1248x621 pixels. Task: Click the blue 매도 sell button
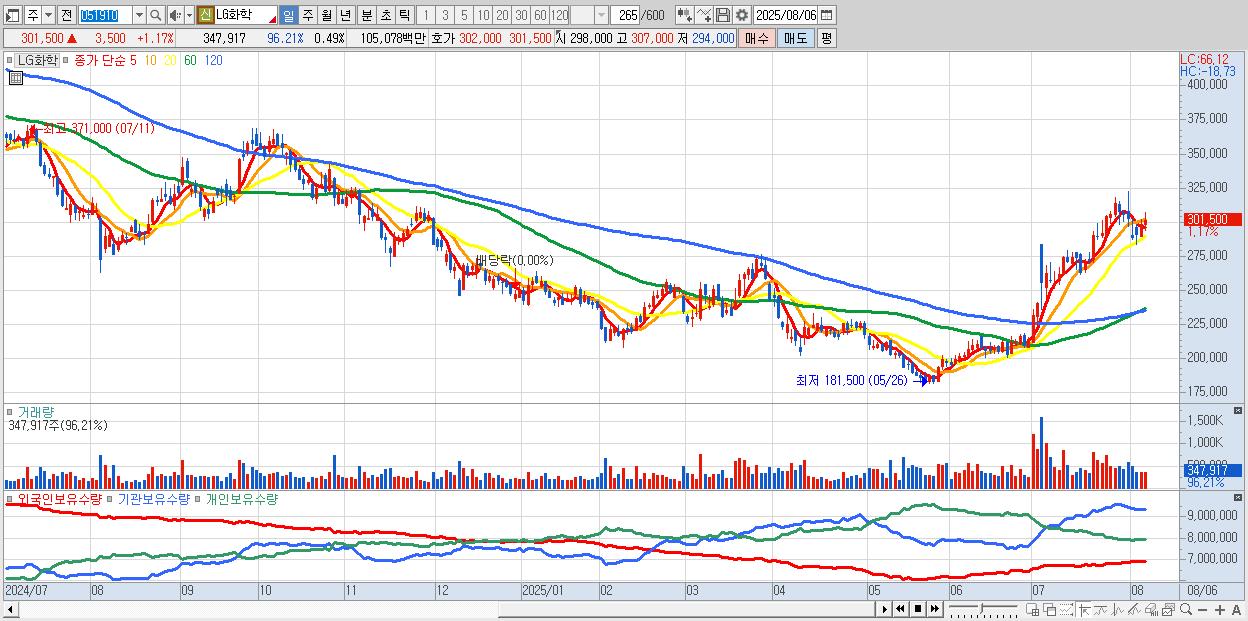coord(795,38)
